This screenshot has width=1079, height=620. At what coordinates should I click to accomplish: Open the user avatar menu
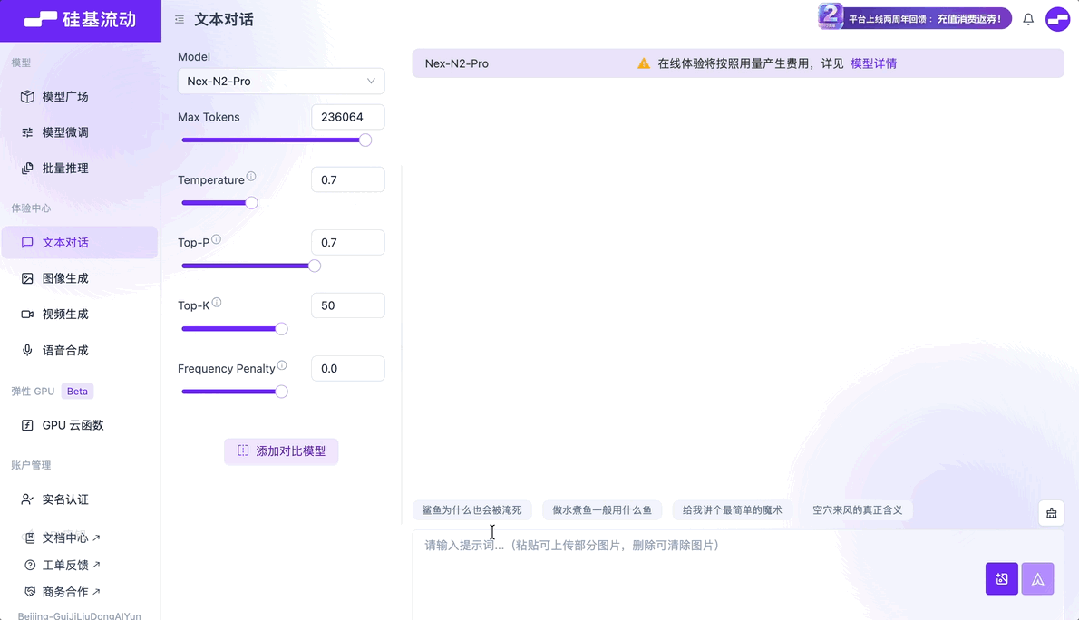(x=1057, y=19)
